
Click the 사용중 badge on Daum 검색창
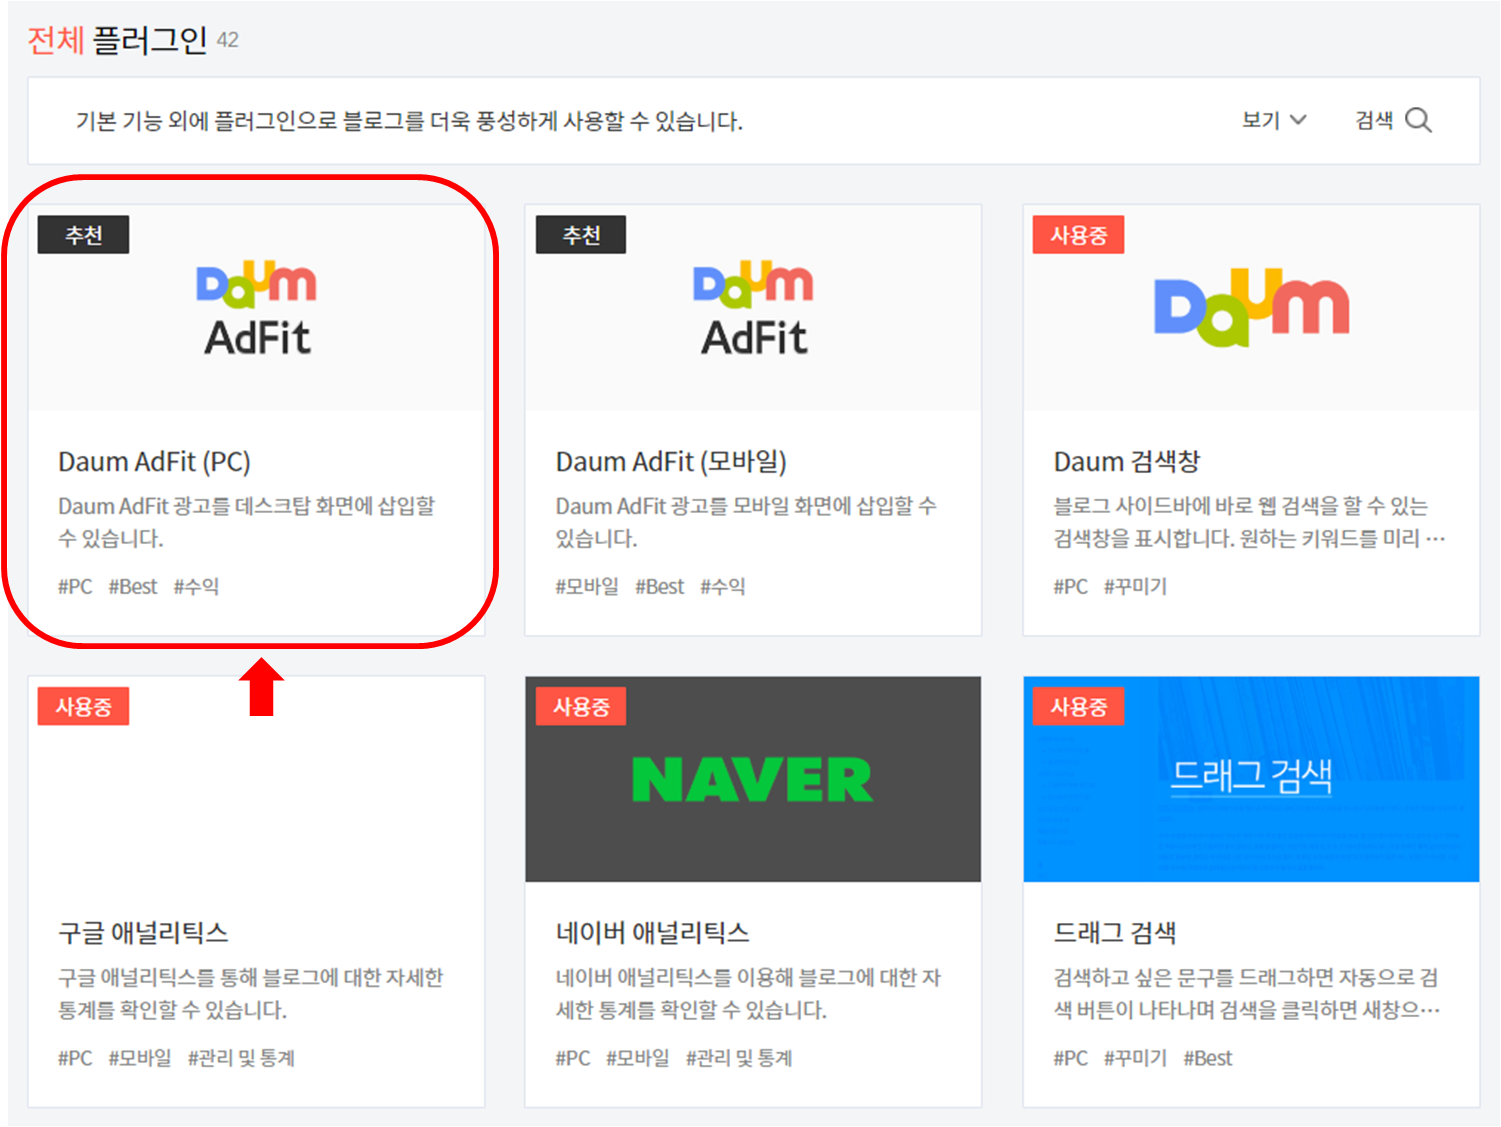(x=1079, y=235)
